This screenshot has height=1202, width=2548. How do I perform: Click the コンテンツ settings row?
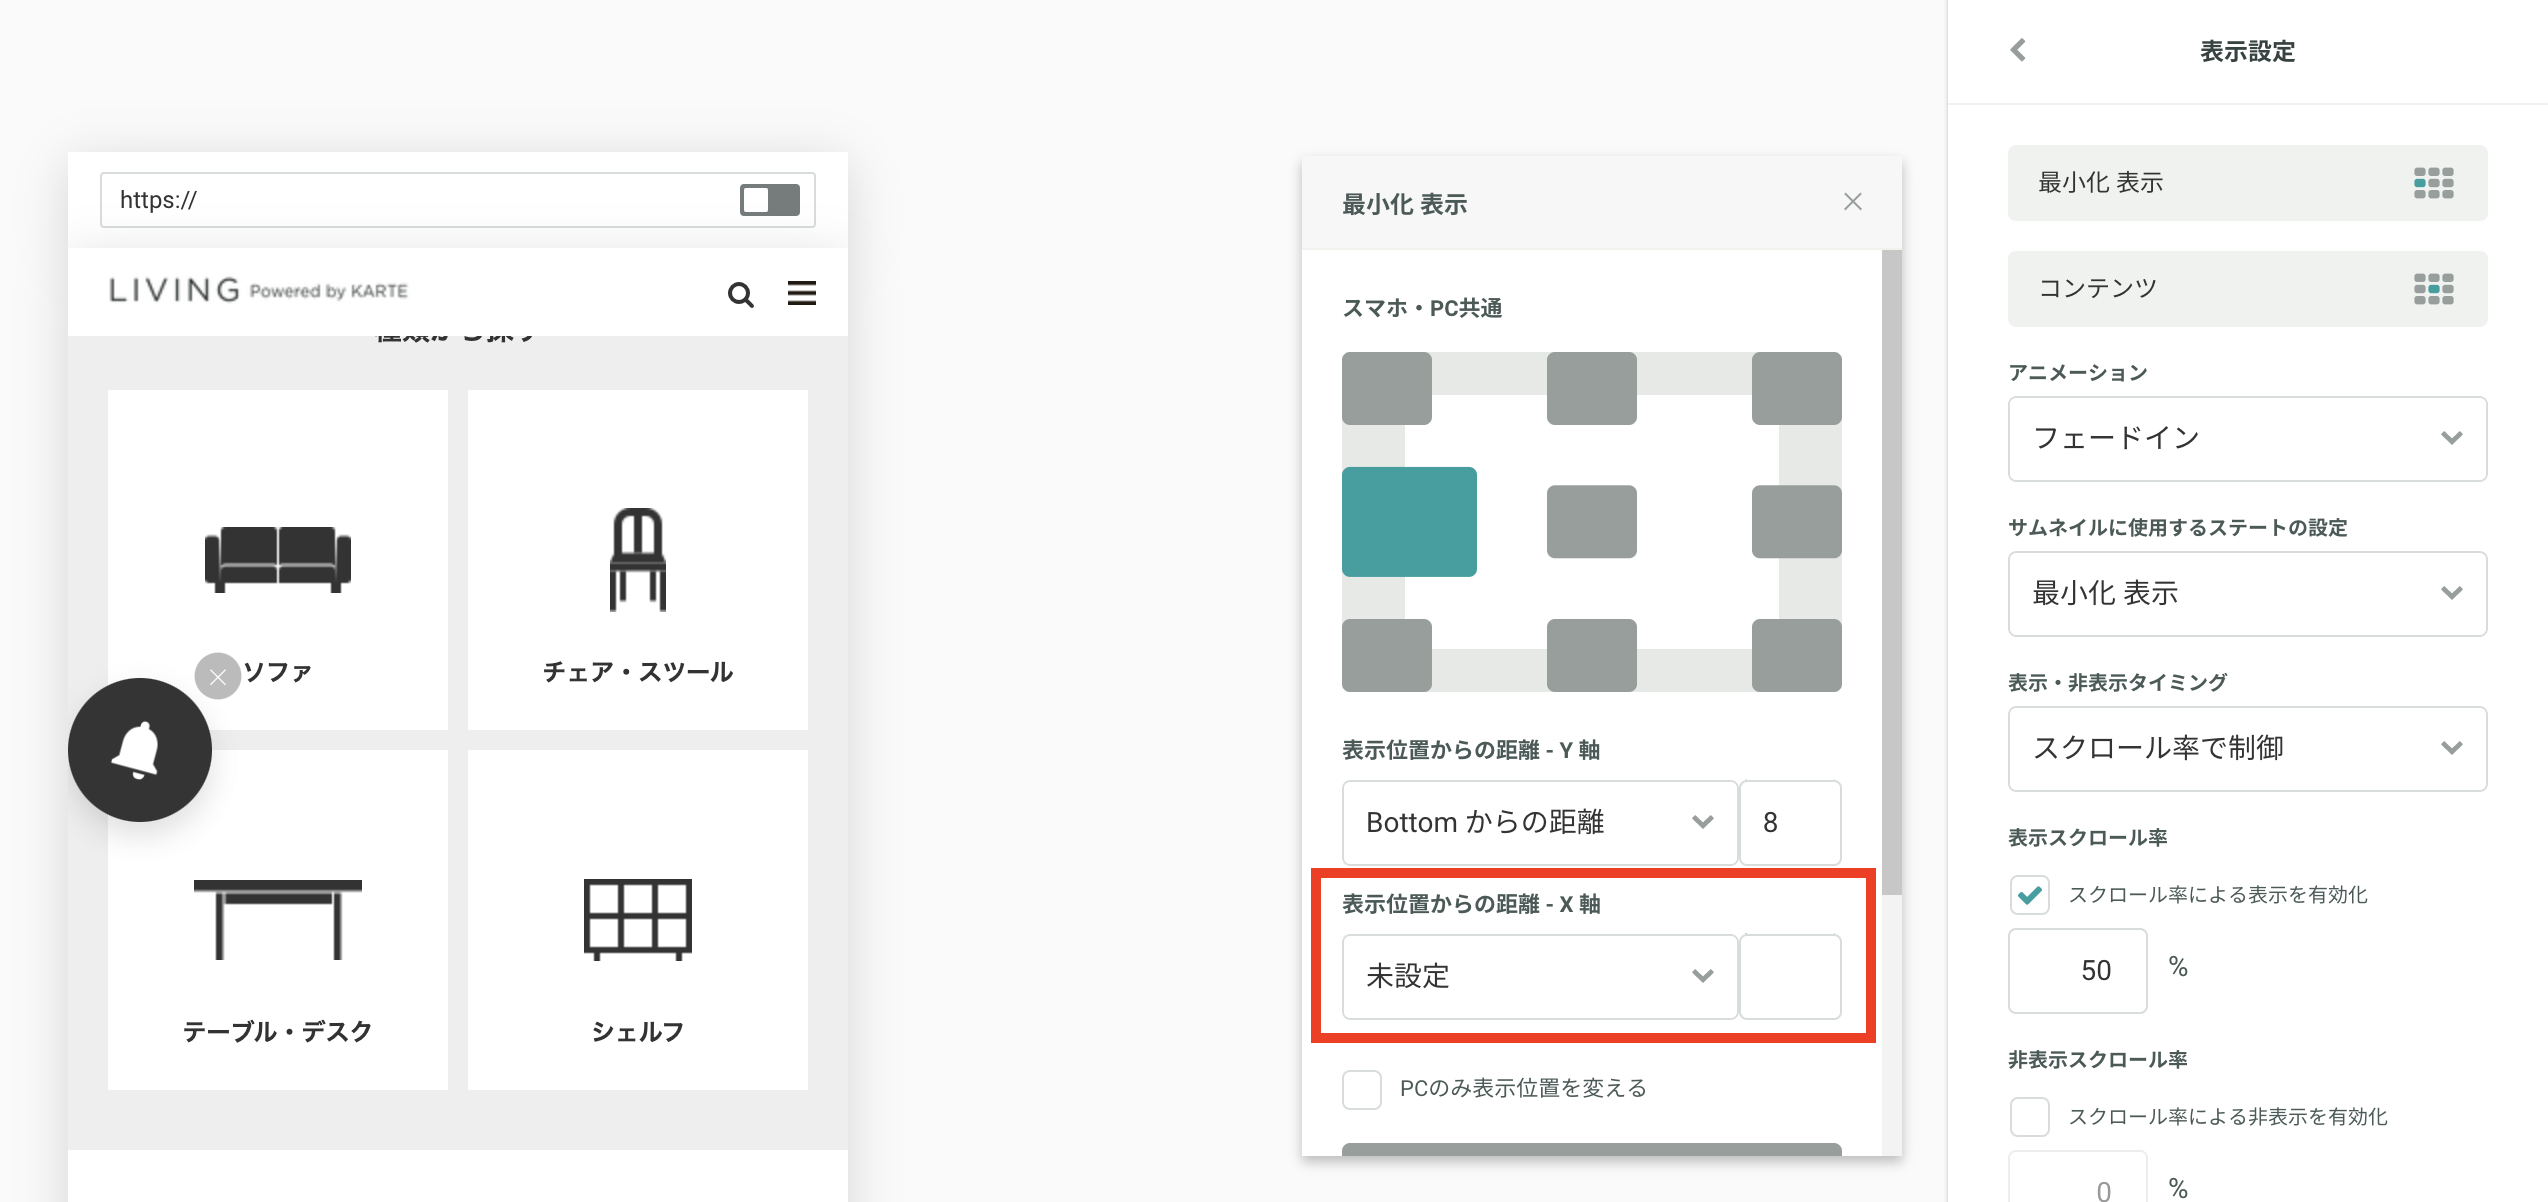pos(2247,289)
